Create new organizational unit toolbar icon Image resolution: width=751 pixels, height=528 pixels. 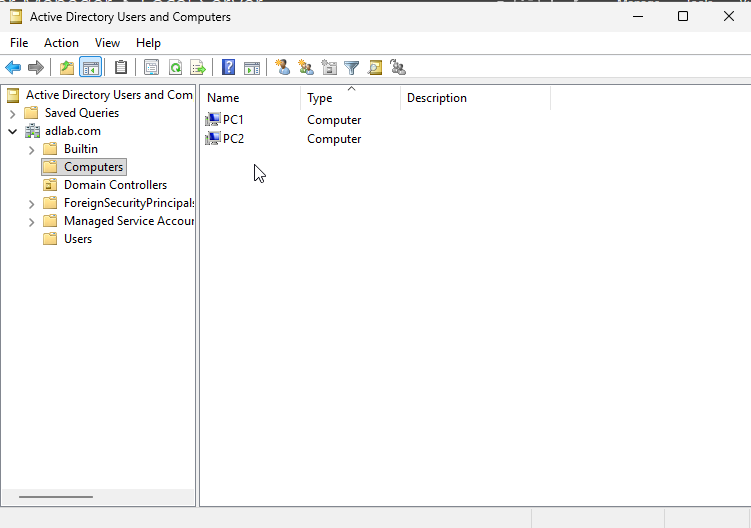[x=329, y=67]
